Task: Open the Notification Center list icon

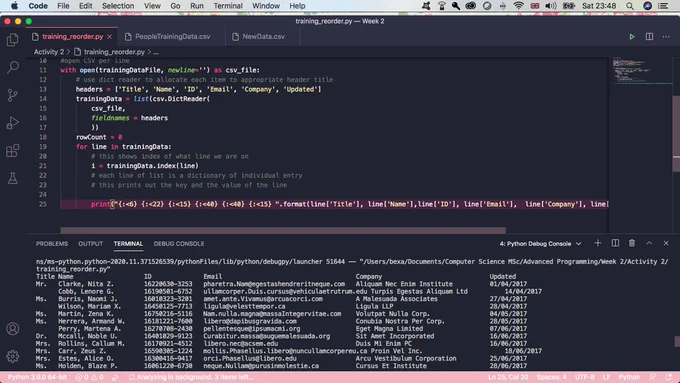Action: [663, 6]
